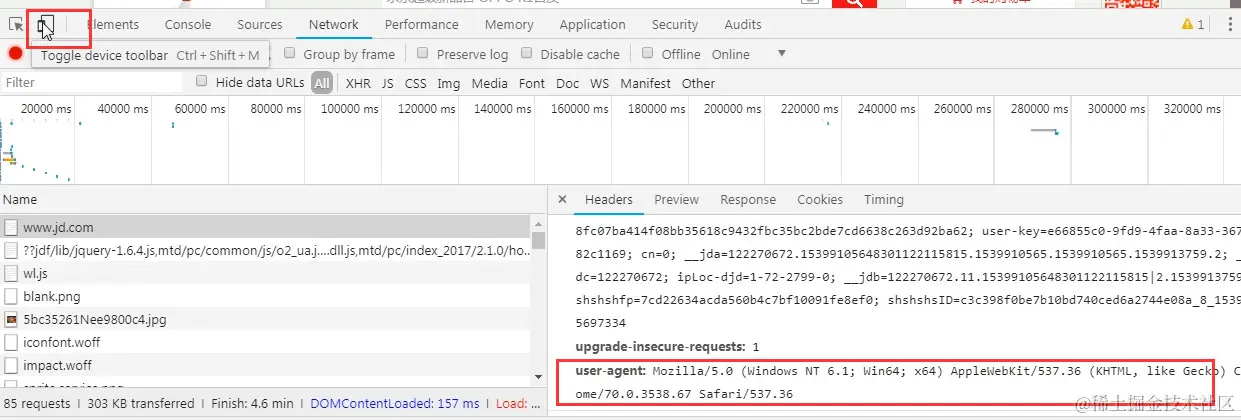Click the file icon beside wl.js

(x=11, y=273)
